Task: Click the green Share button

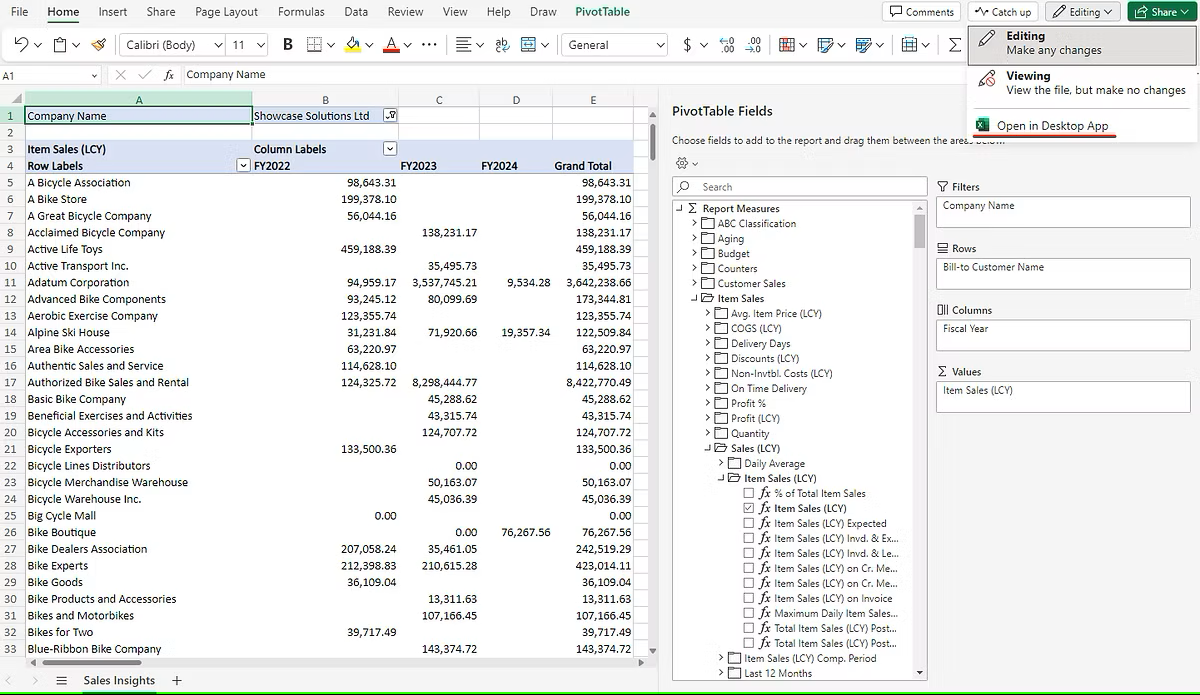Action: click(x=1163, y=12)
